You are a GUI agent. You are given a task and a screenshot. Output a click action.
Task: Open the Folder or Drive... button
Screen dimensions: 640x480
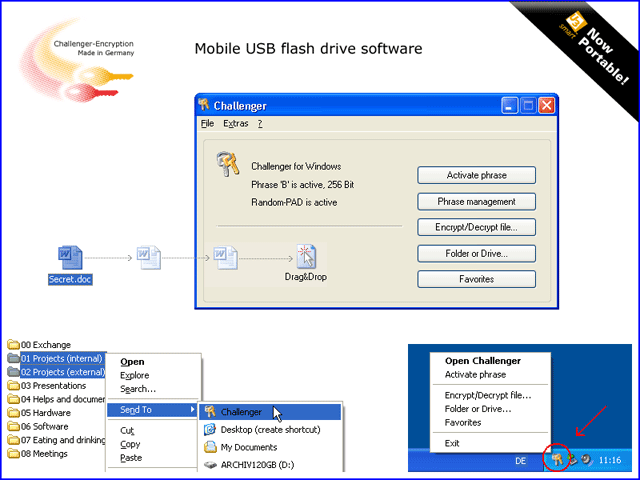pyautogui.click(x=476, y=253)
